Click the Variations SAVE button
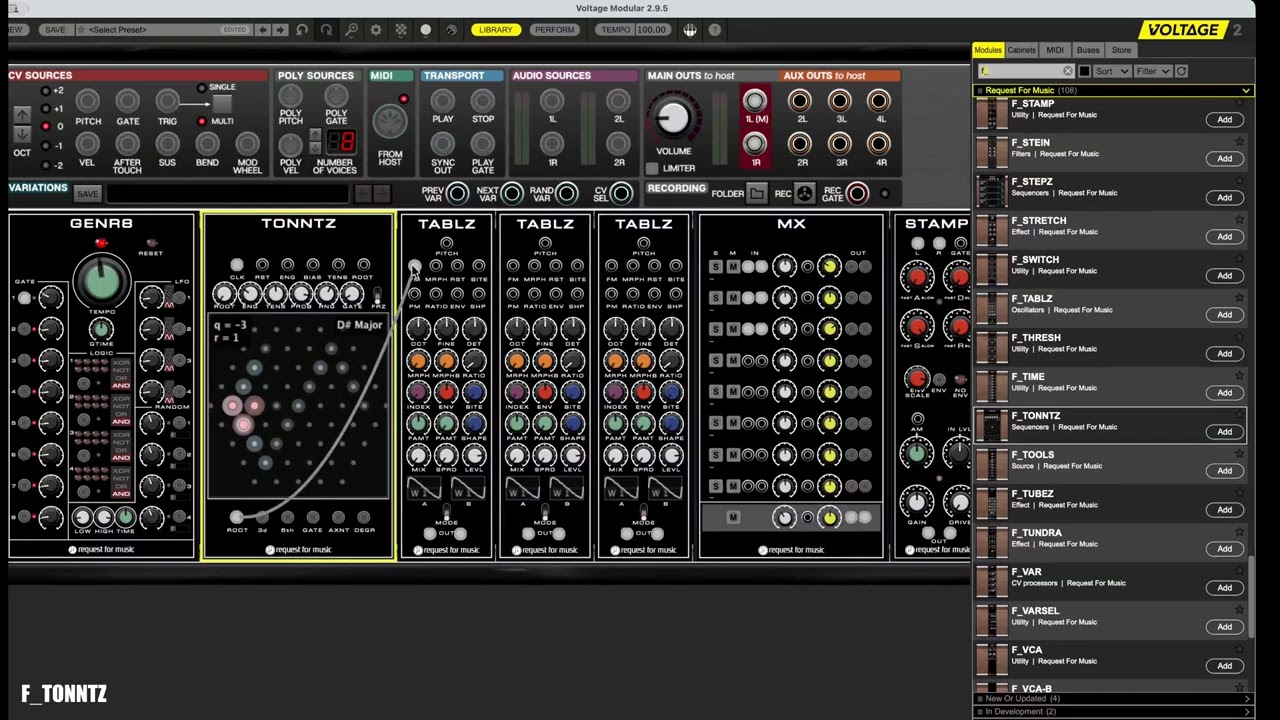 87,194
